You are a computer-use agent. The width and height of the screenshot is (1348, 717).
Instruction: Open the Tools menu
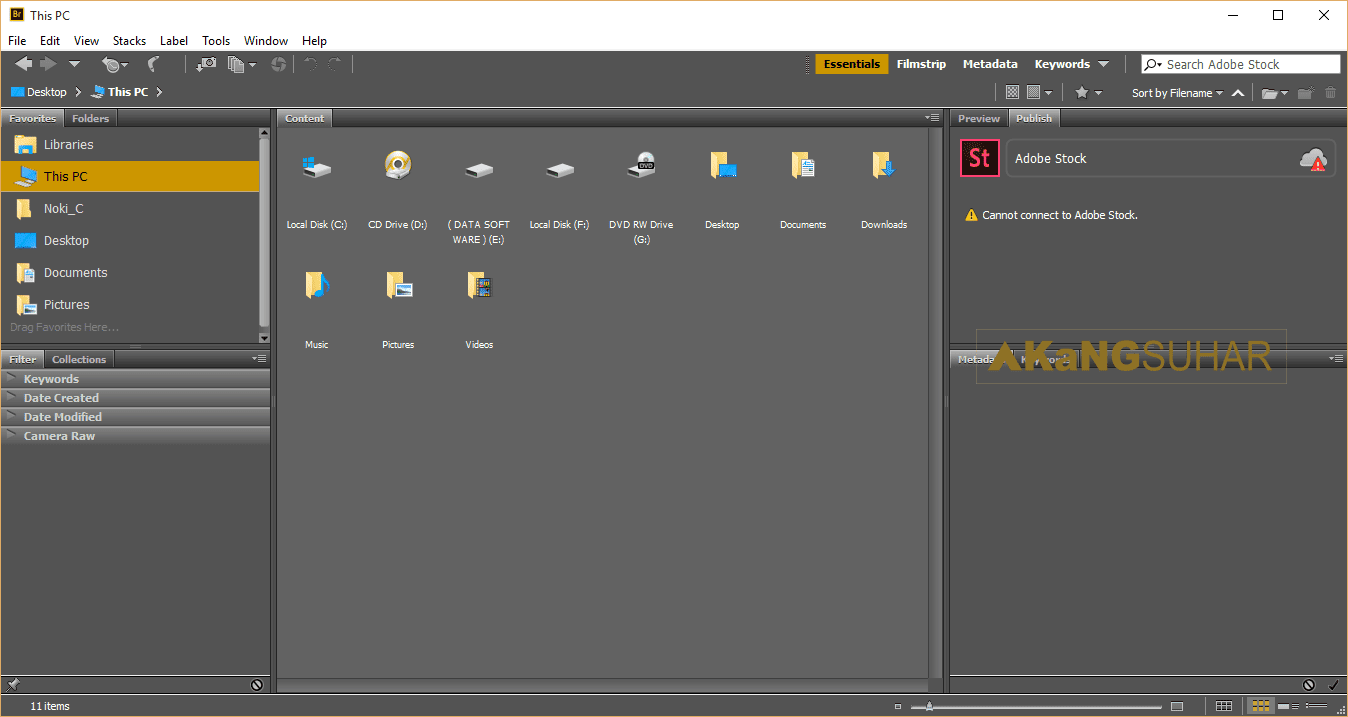point(216,41)
